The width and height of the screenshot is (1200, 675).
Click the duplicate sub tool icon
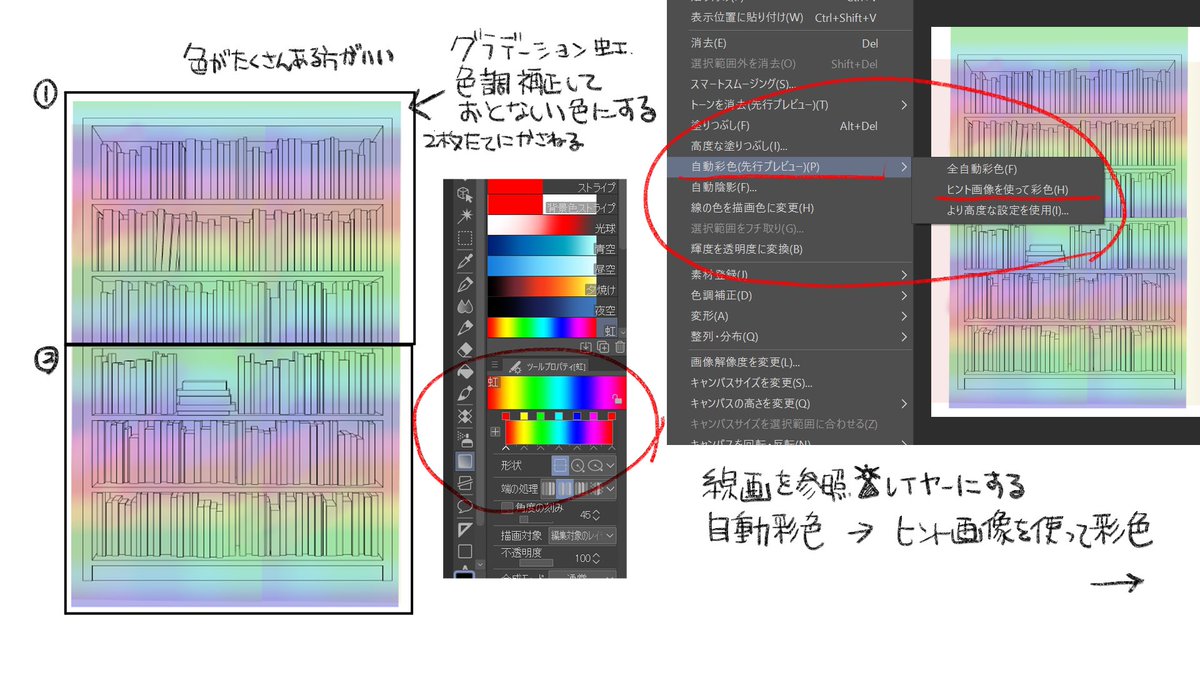click(603, 347)
